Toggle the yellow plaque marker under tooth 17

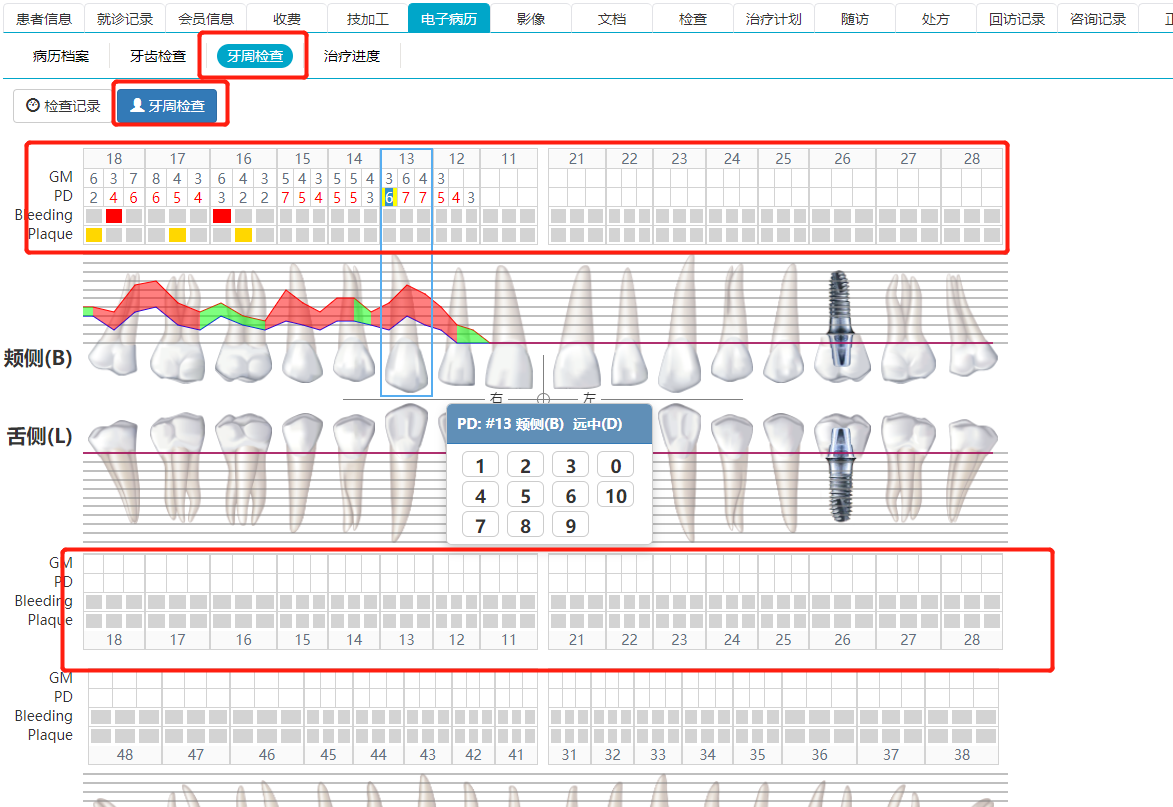(177, 235)
